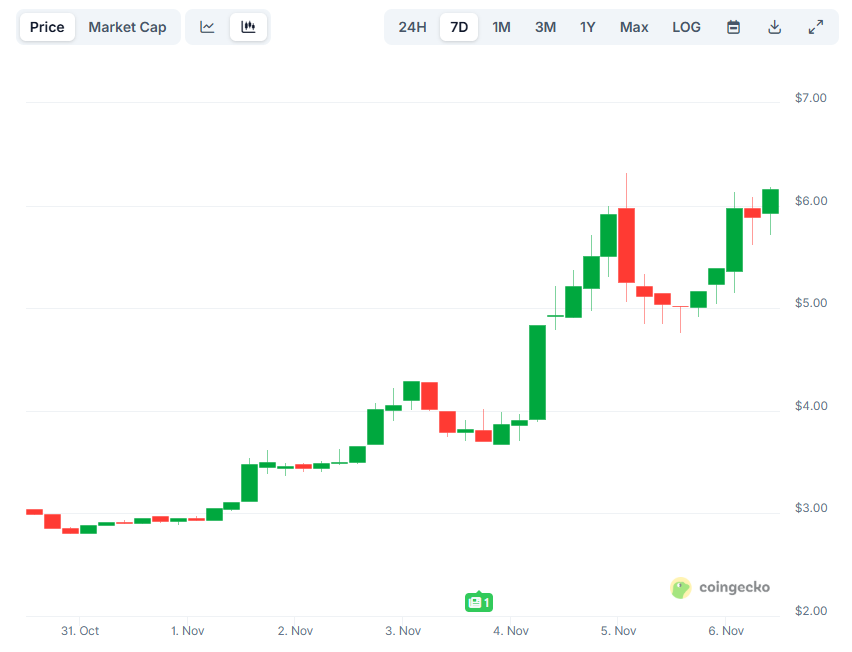The height and width of the screenshot is (652, 852).
Task: Open the date range calendar picker
Action: pyautogui.click(x=733, y=27)
